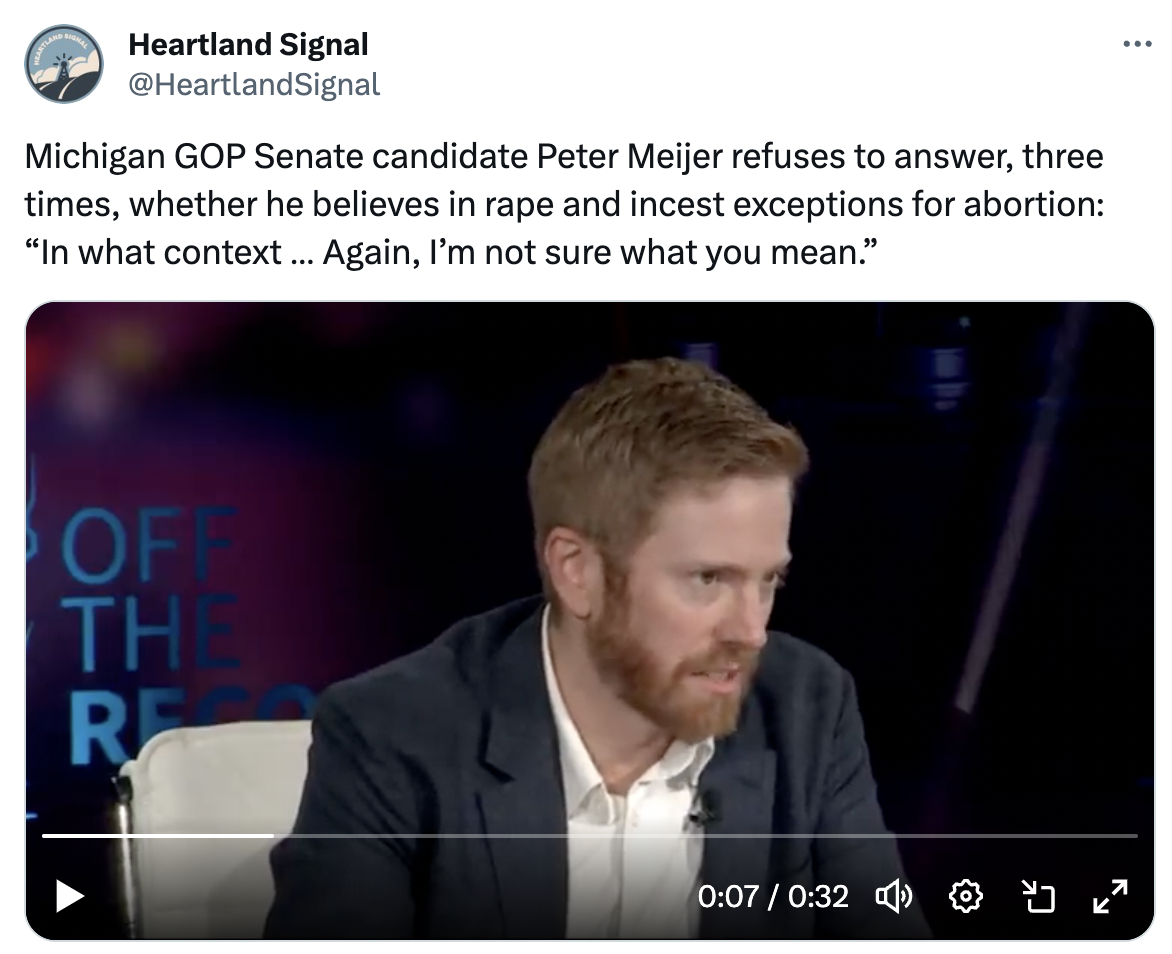This screenshot has width=1172, height=954.
Task: Open video settings gear menu
Action: (x=964, y=896)
